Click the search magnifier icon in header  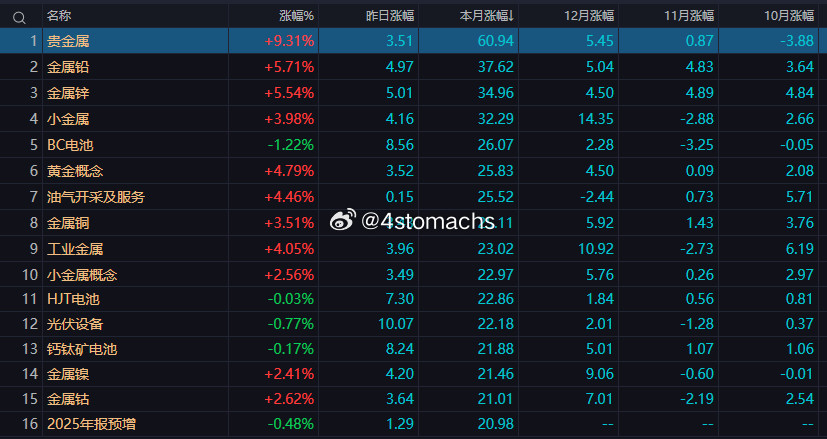click(x=20, y=18)
